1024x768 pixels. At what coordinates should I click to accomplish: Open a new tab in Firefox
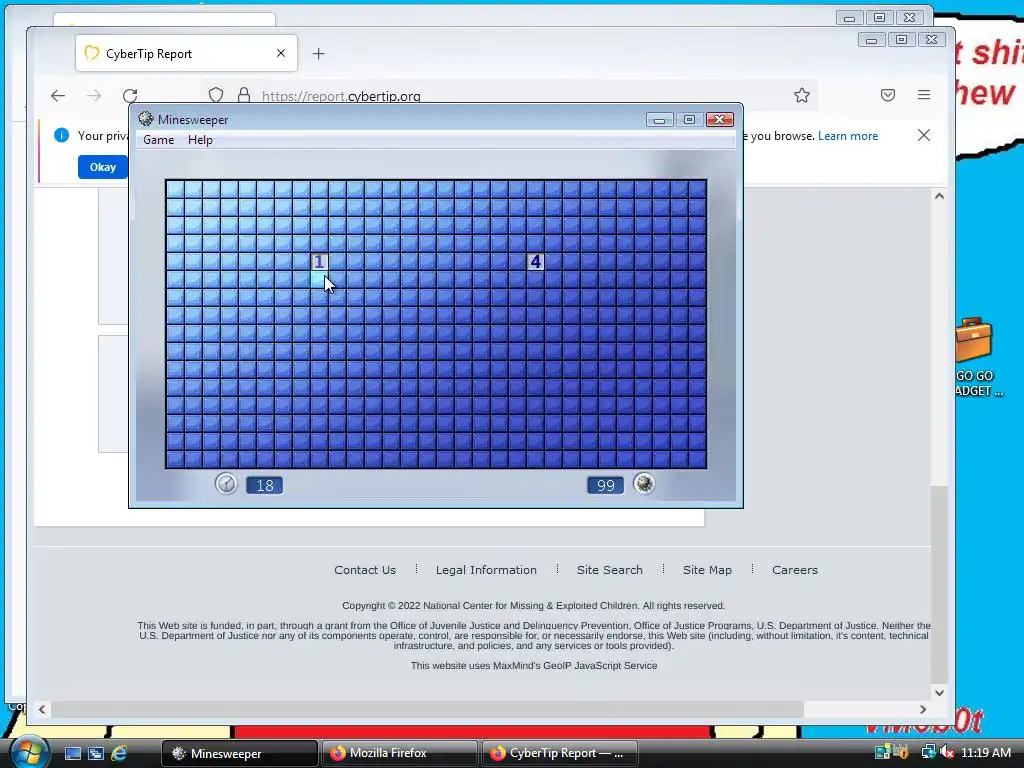(319, 54)
